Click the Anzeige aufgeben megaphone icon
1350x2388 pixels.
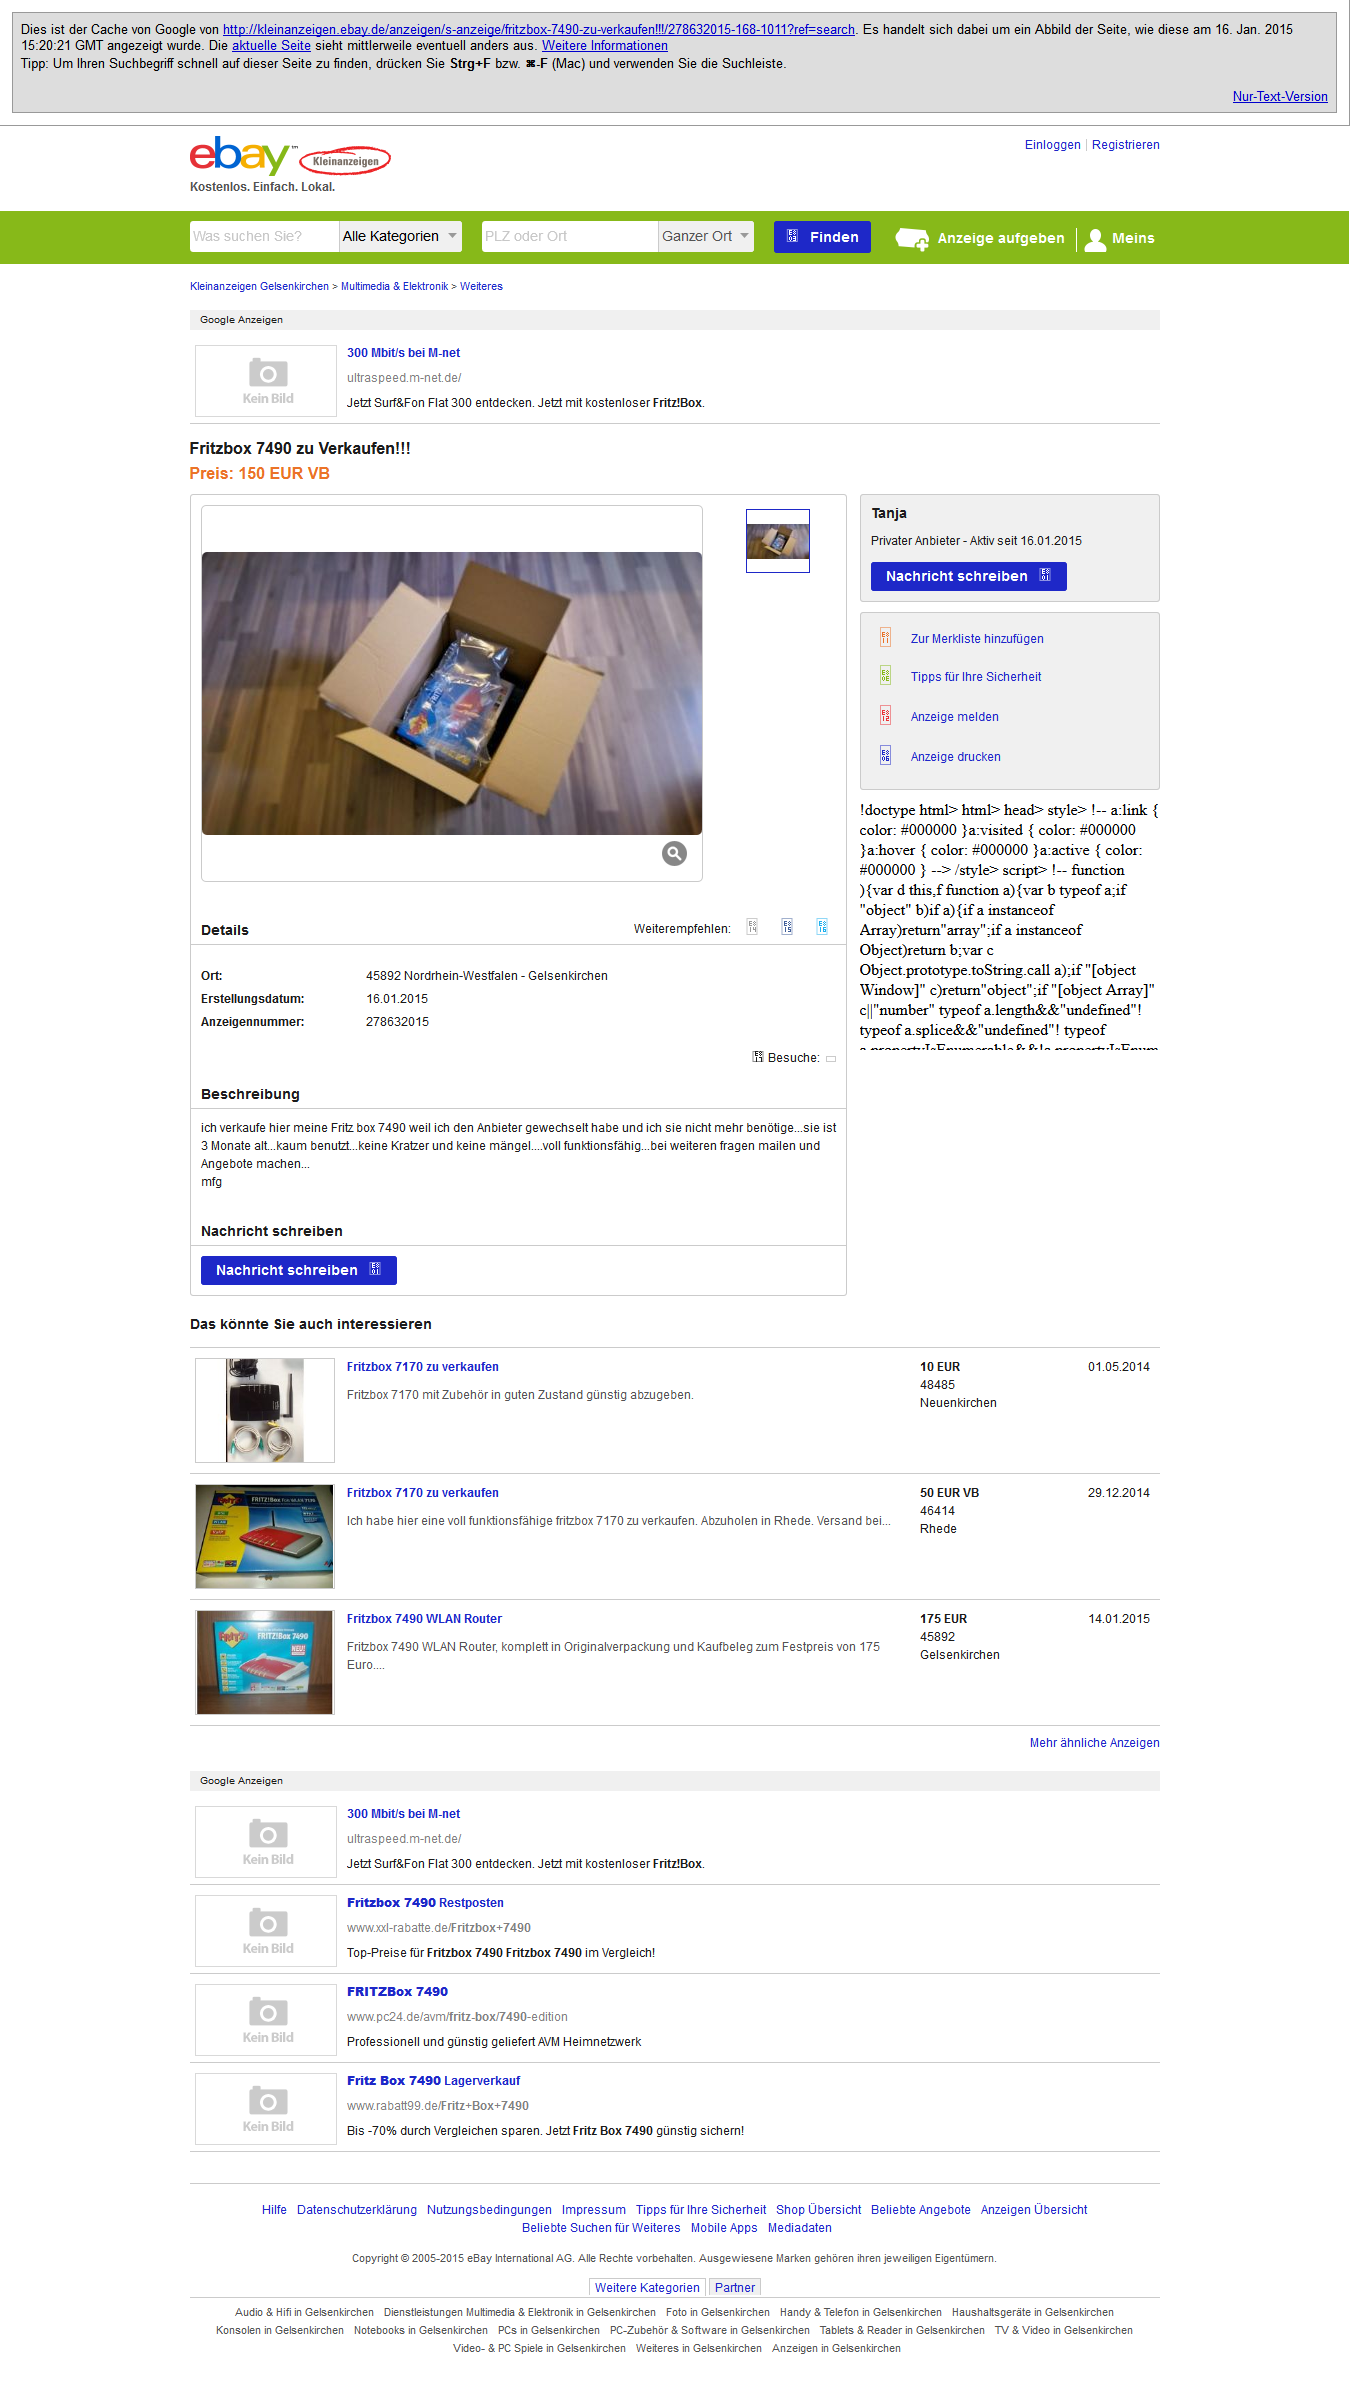912,238
